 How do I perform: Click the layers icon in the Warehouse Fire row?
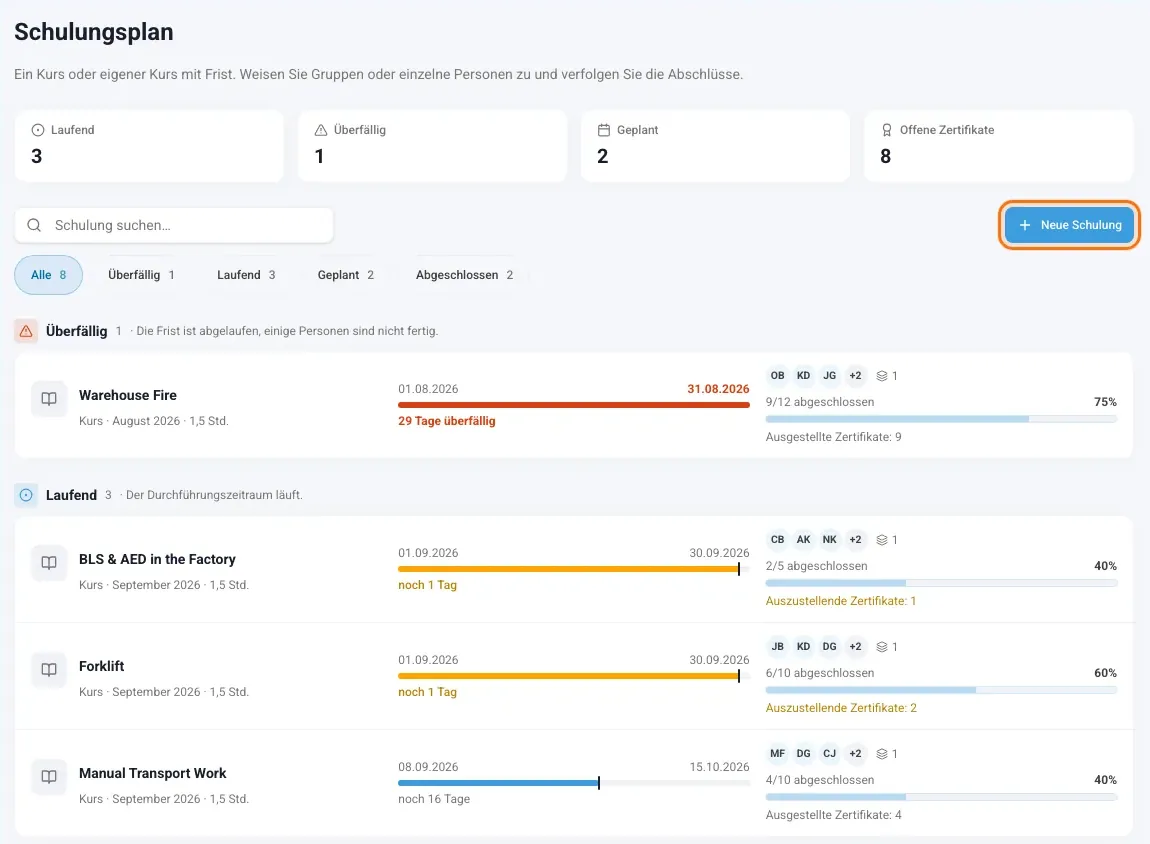[x=882, y=376]
